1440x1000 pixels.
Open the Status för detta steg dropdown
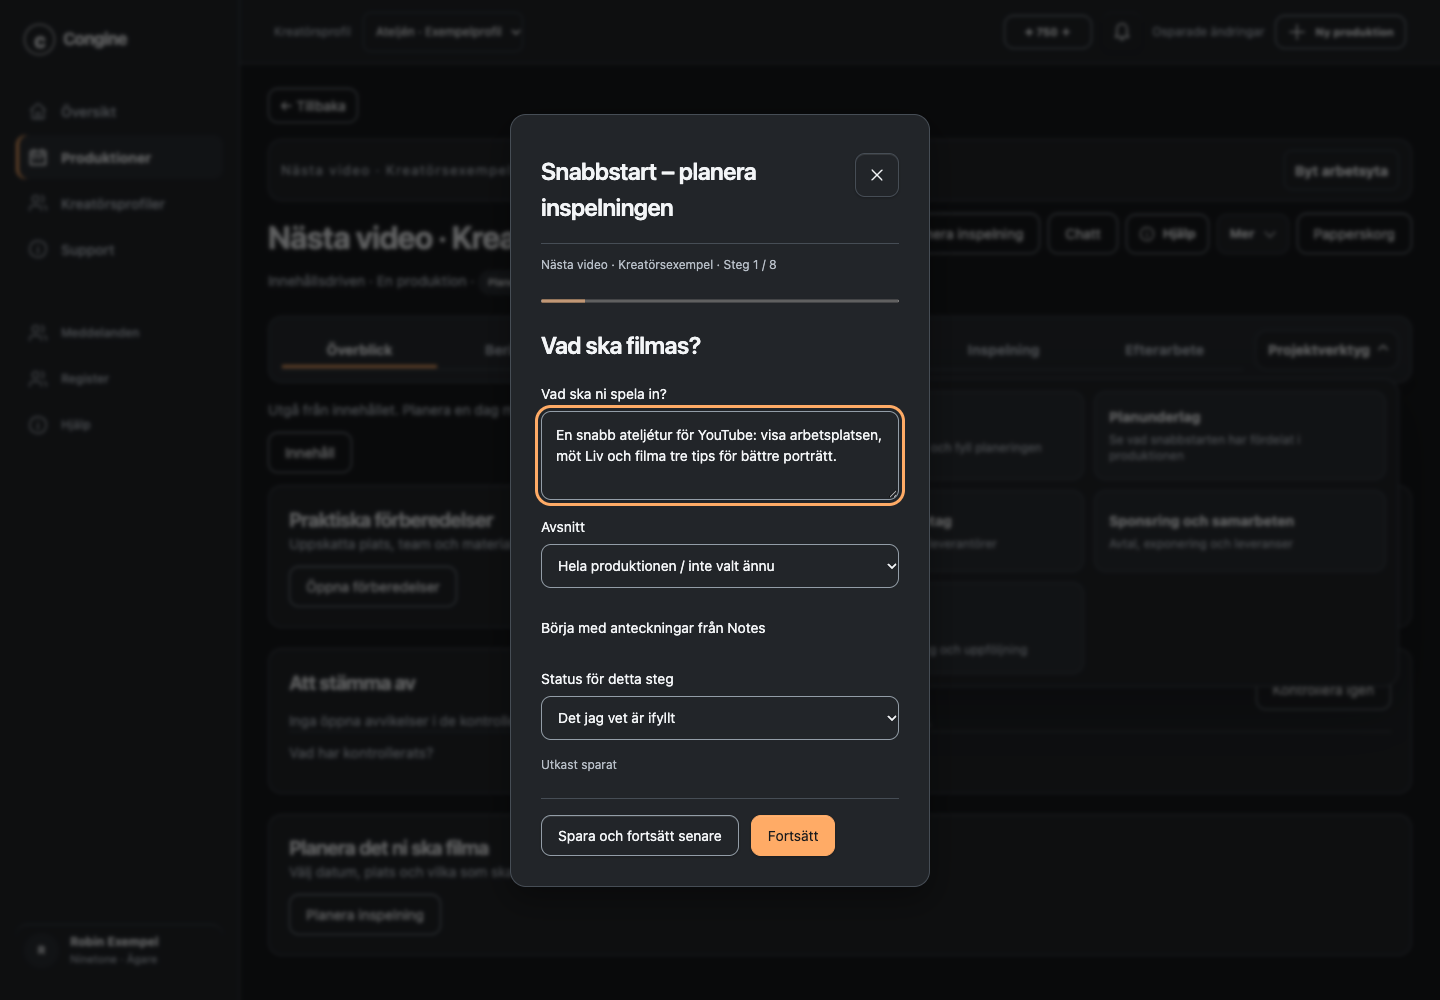[x=720, y=718]
